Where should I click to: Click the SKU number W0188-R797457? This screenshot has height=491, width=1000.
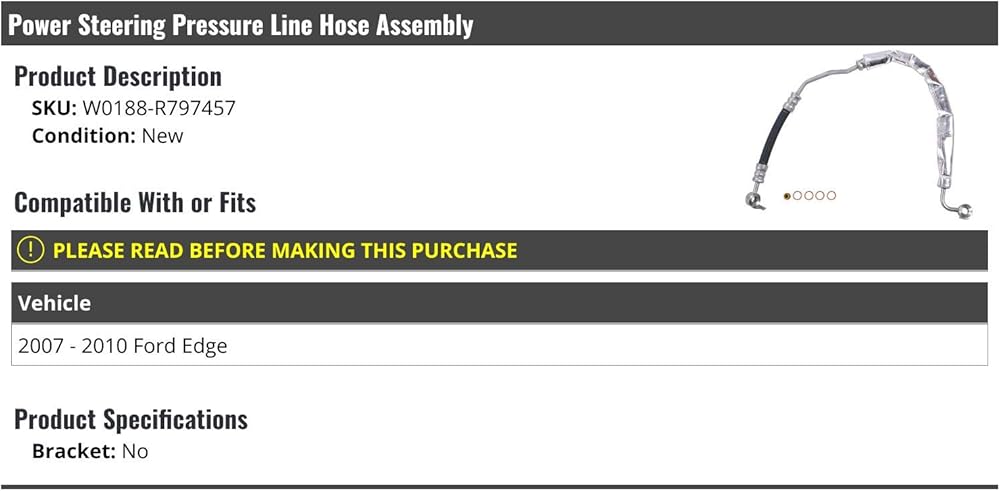point(158,108)
